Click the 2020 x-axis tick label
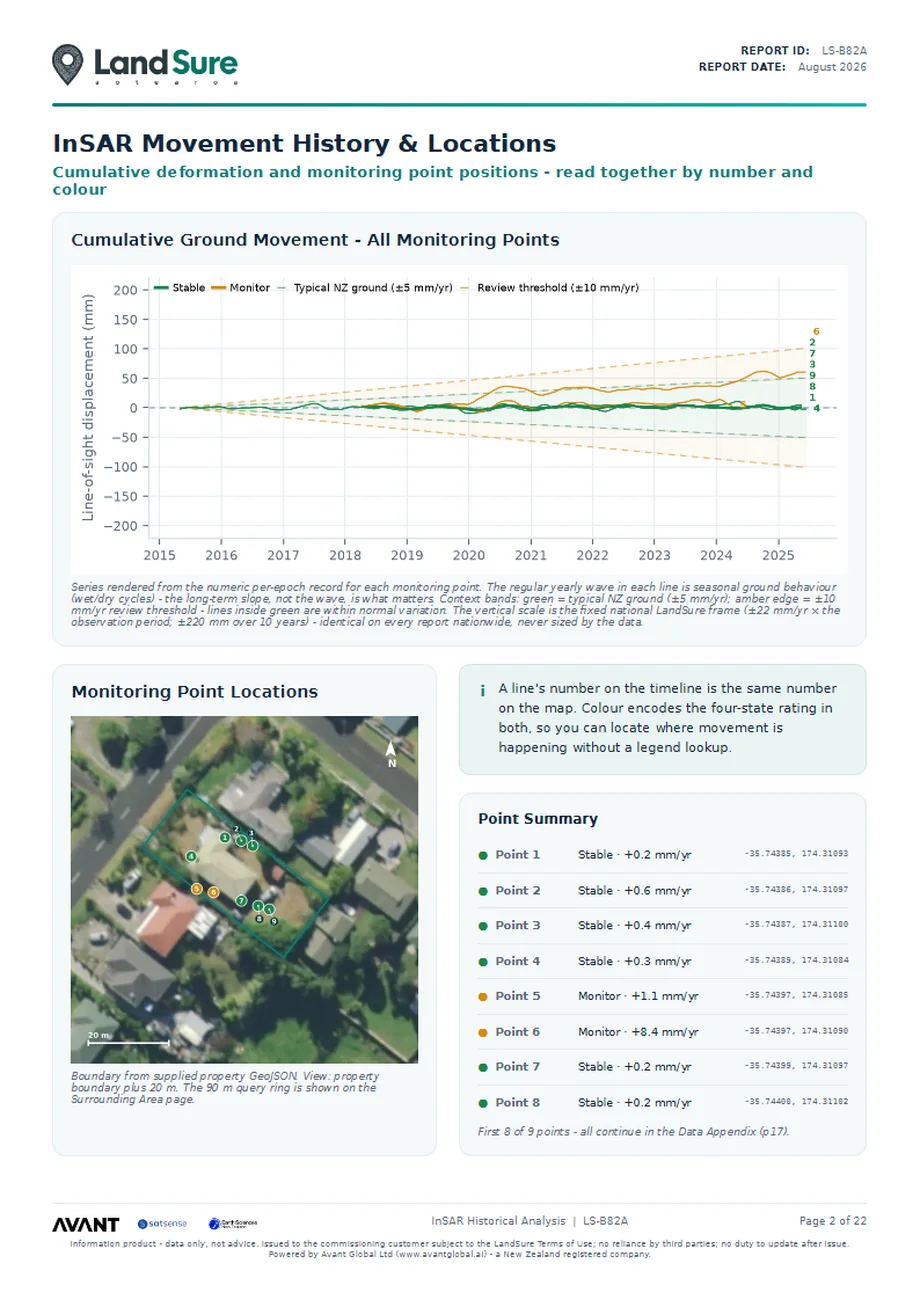 coord(469,555)
